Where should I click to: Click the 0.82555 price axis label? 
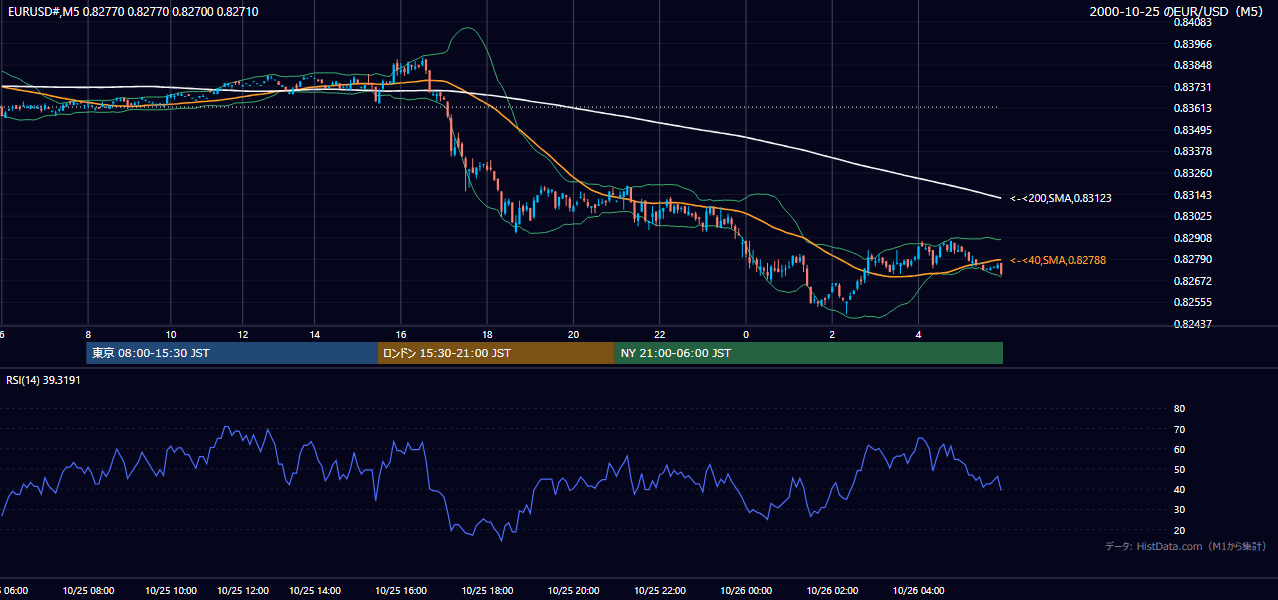click(x=1192, y=303)
